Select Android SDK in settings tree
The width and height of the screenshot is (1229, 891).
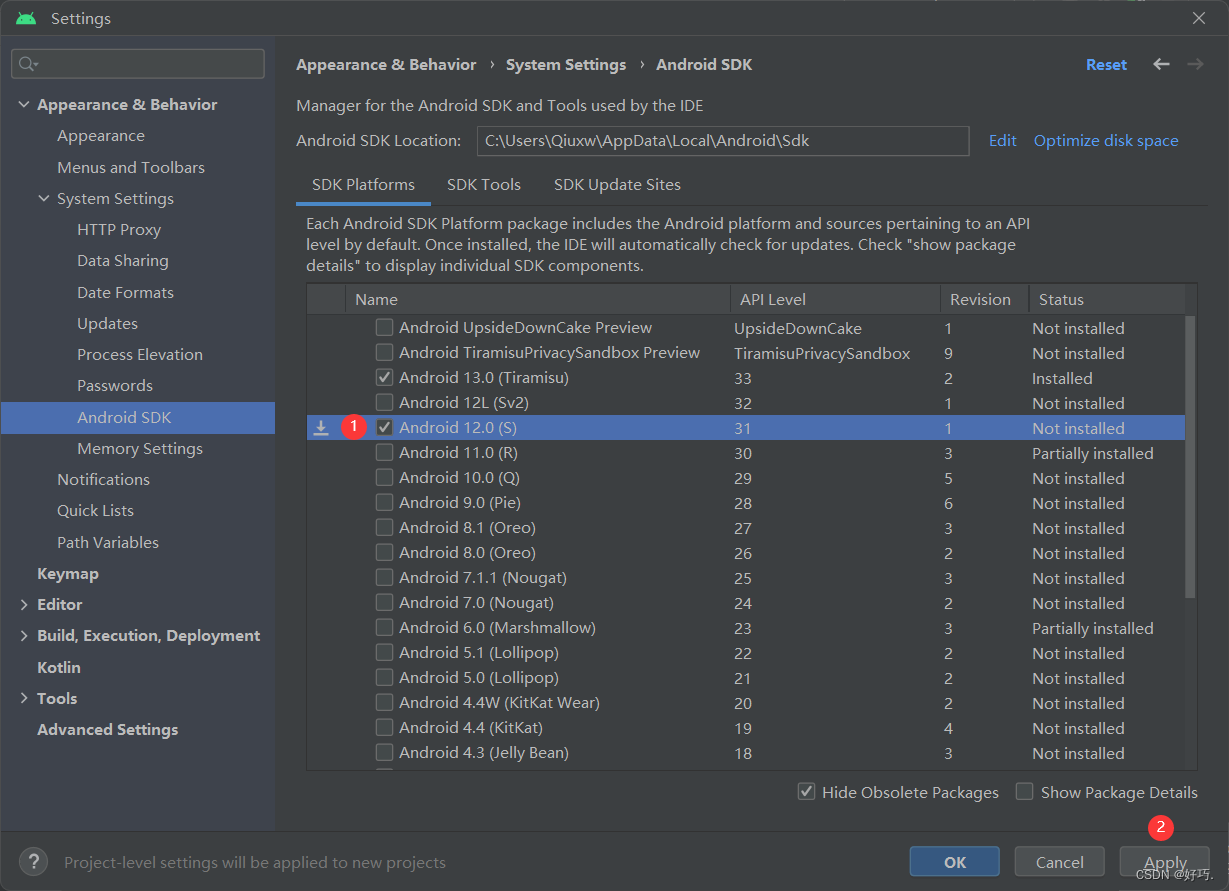(x=138, y=418)
